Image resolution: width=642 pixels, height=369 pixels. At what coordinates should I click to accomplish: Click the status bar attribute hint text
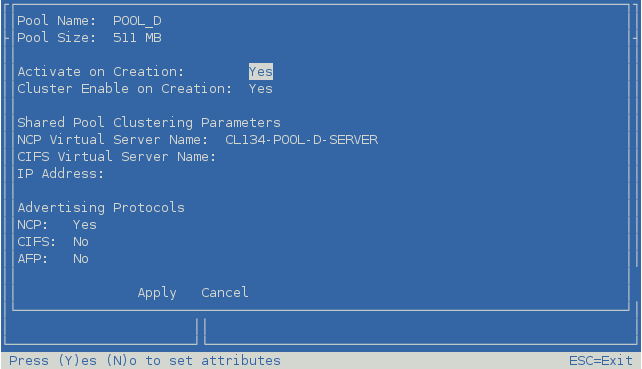pos(145,360)
